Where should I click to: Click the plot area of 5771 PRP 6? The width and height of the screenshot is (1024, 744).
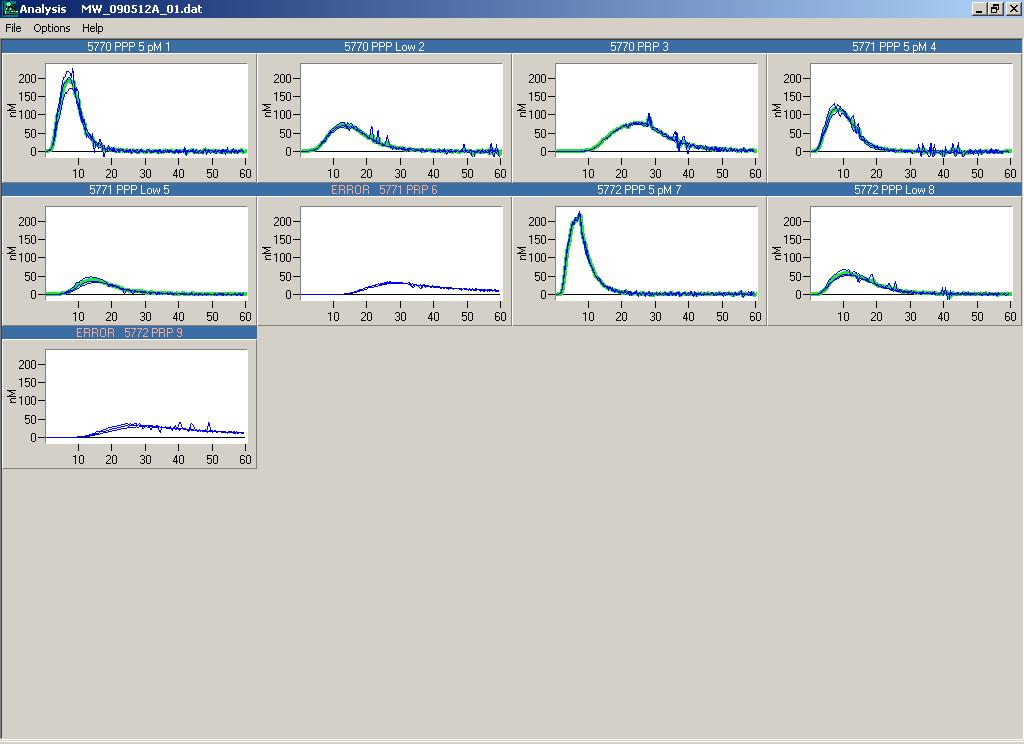(401, 253)
